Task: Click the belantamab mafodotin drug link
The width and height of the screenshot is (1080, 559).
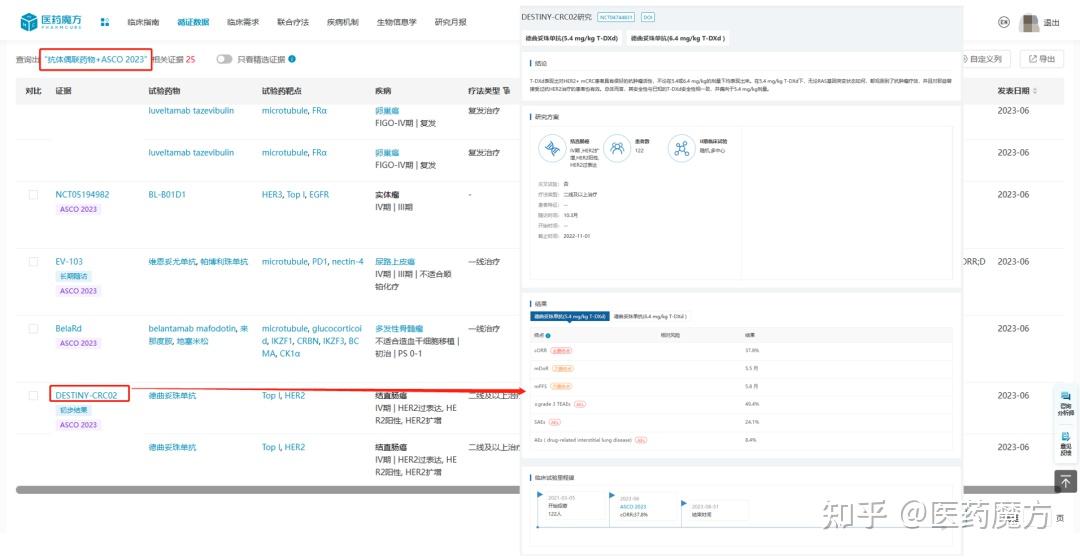Action: [193, 328]
